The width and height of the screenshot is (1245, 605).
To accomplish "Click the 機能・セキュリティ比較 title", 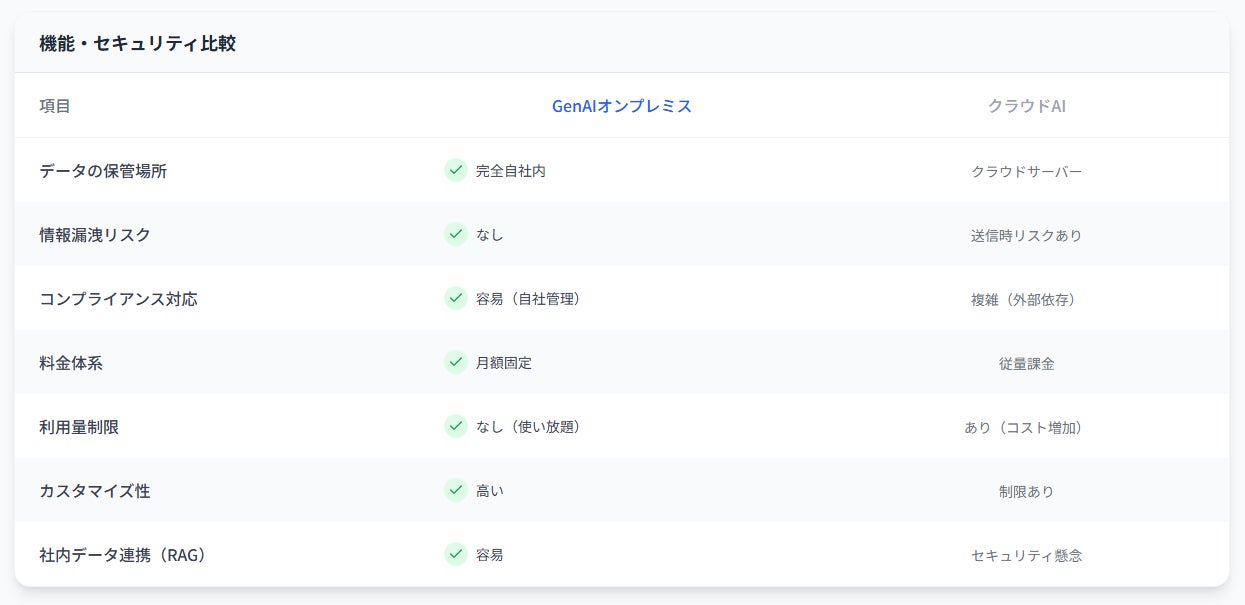I will 137,44.
